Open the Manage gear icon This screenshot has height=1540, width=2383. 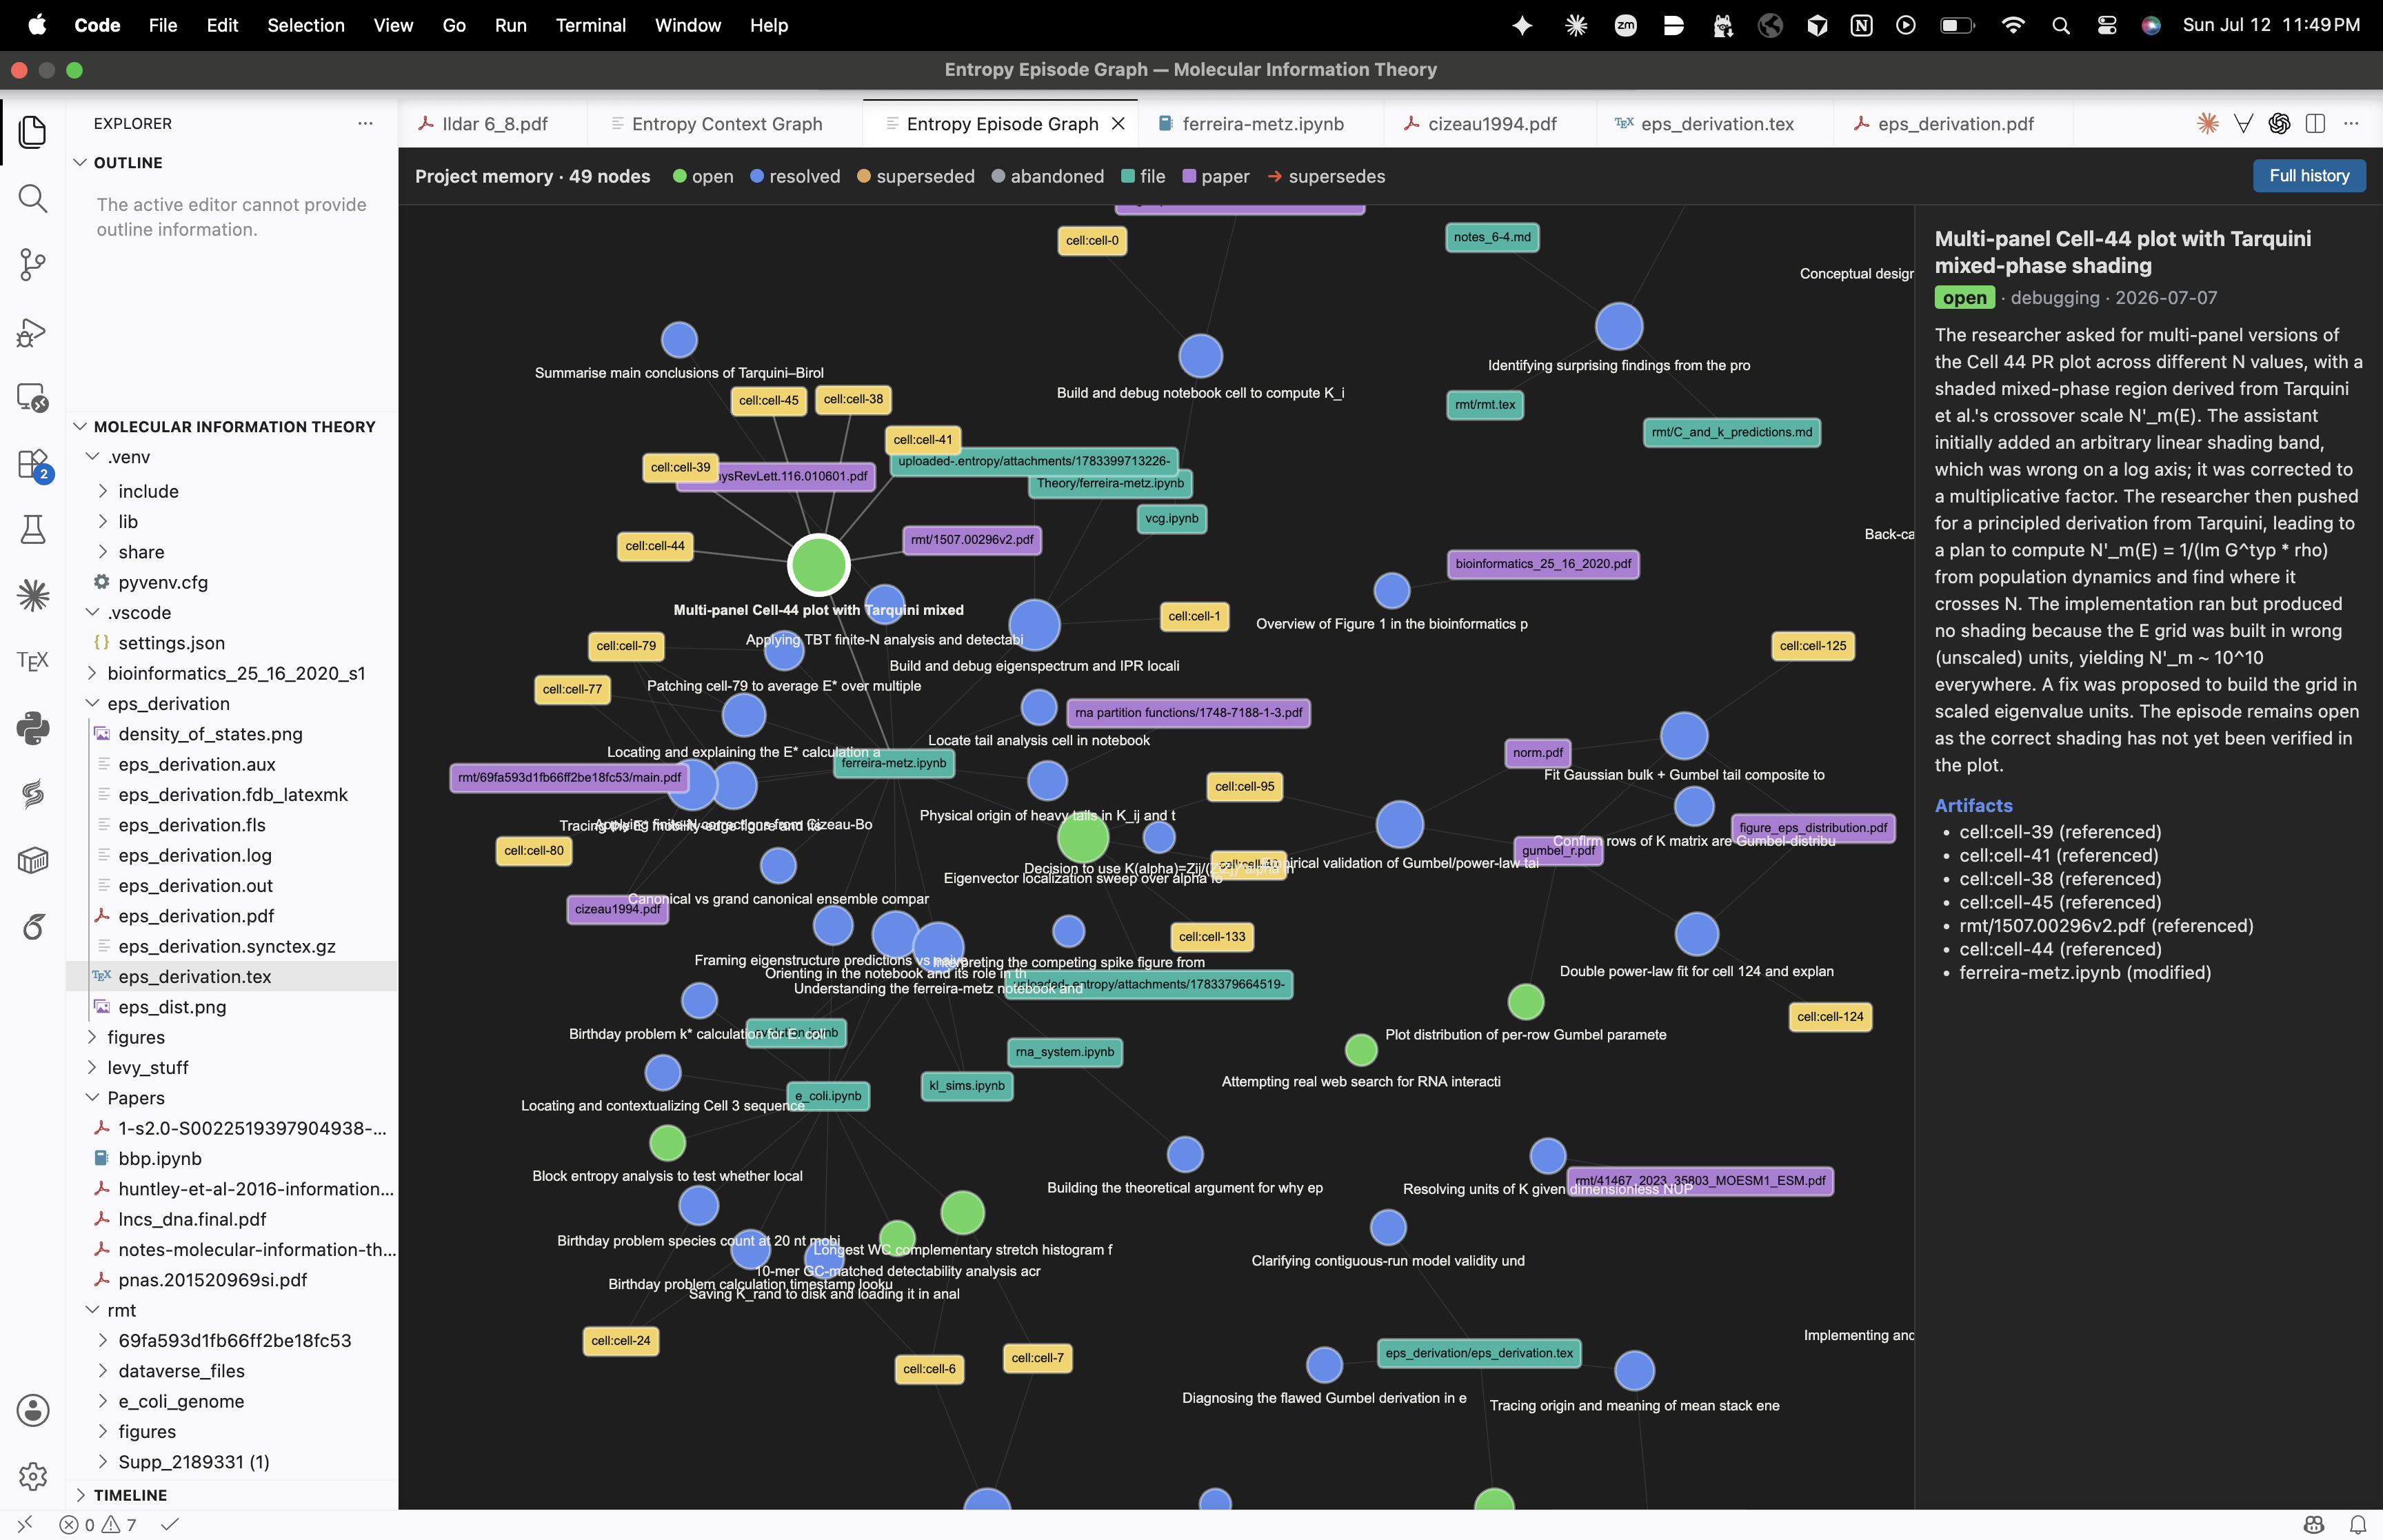point(33,1476)
